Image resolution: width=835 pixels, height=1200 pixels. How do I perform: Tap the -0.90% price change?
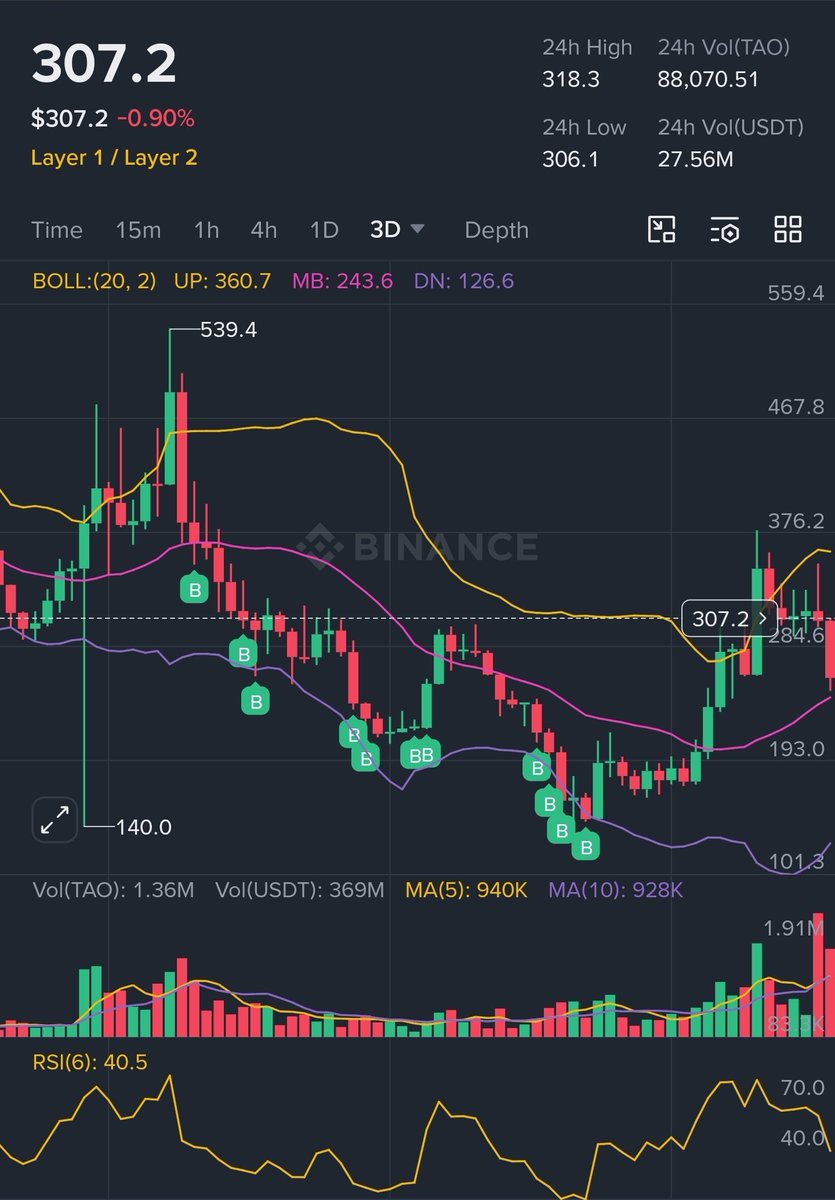pos(156,118)
